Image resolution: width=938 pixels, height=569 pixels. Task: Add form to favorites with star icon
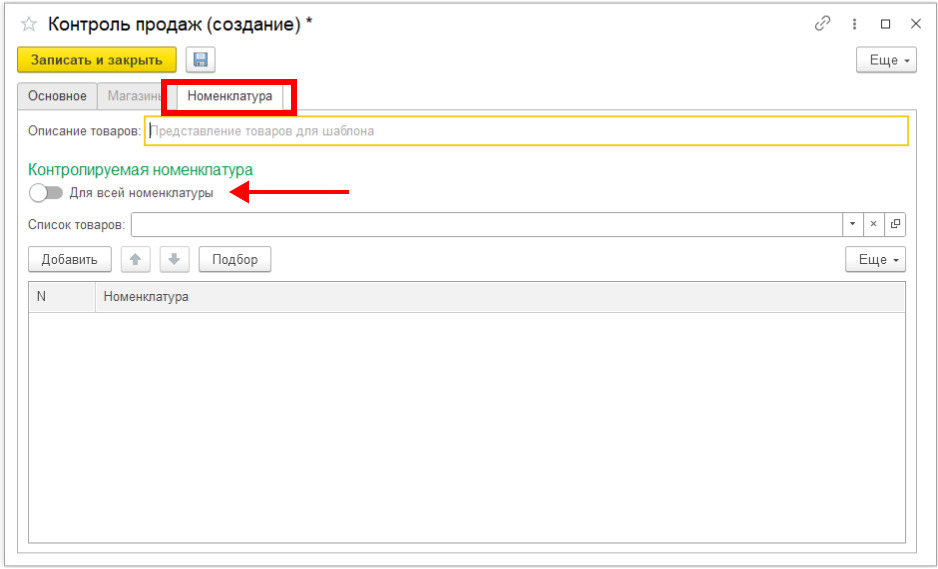click(x=29, y=25)
